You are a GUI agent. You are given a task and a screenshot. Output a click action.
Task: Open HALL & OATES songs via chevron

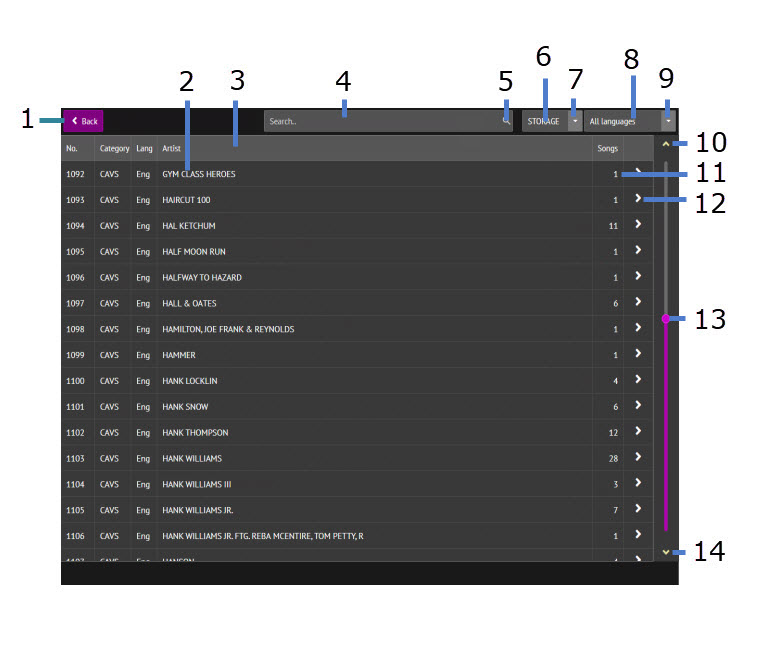637,303
